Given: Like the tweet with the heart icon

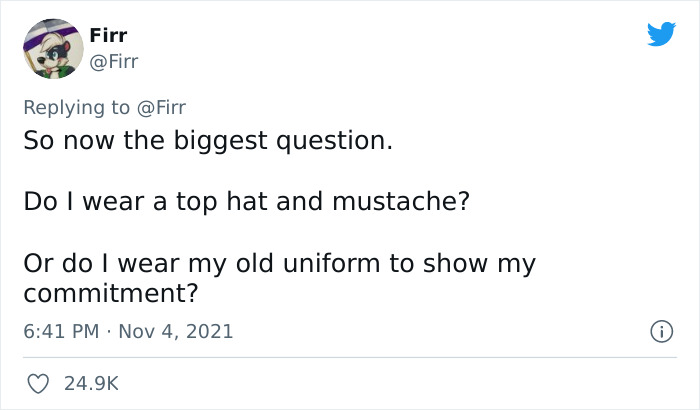Looking at the screenshot, I should 39,383.
